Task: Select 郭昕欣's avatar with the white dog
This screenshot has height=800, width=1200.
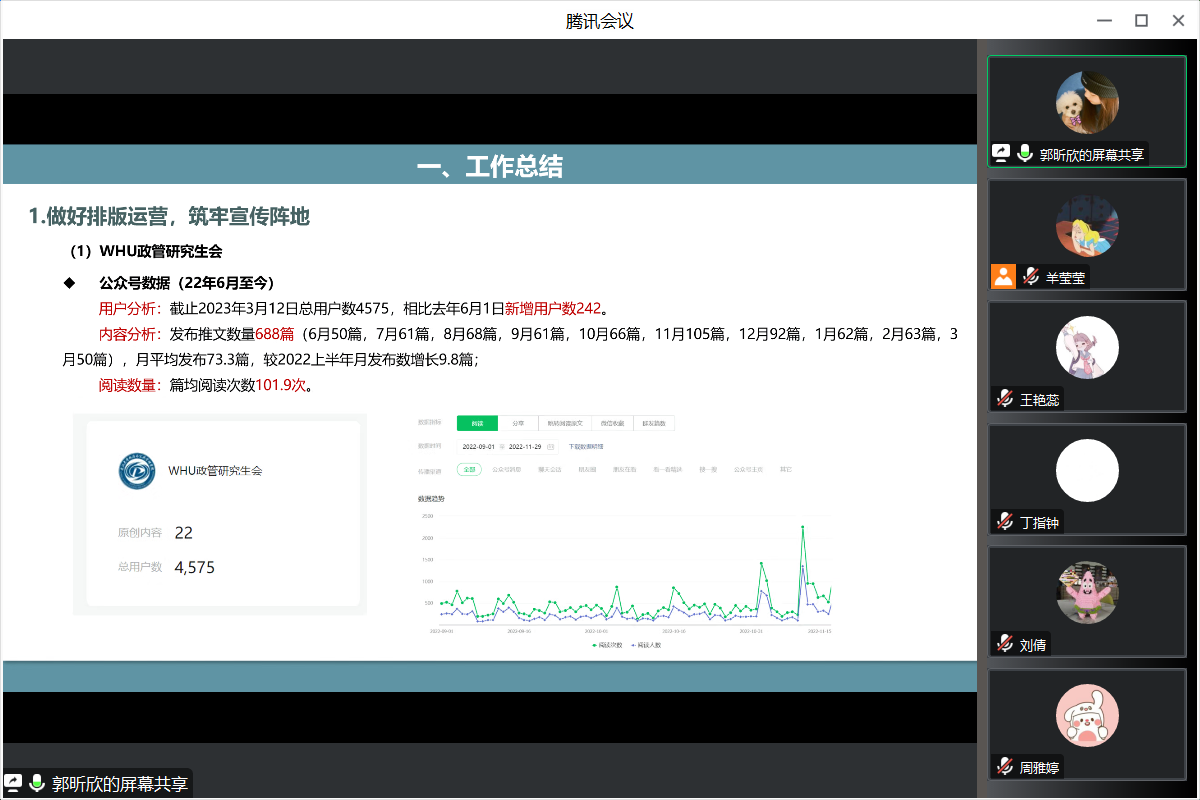Action: 1087,101
